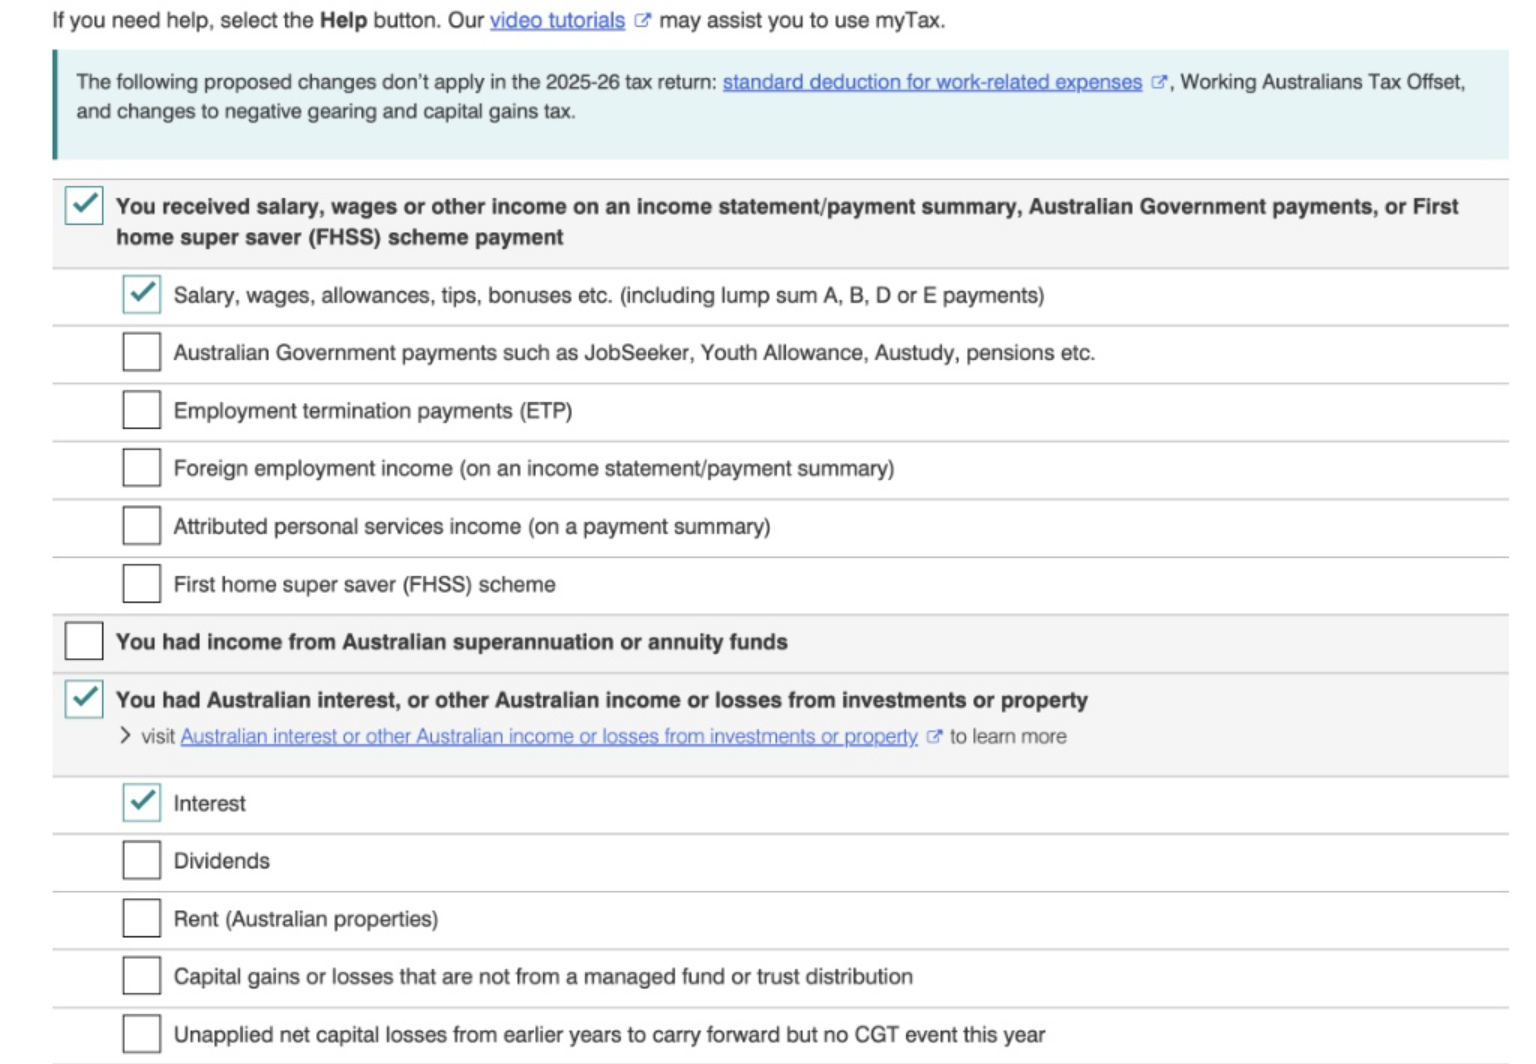Viewport: 1536px width, 1064px height.
Task: Click external link icon before 'to learn more'
Action: [934, 736]
